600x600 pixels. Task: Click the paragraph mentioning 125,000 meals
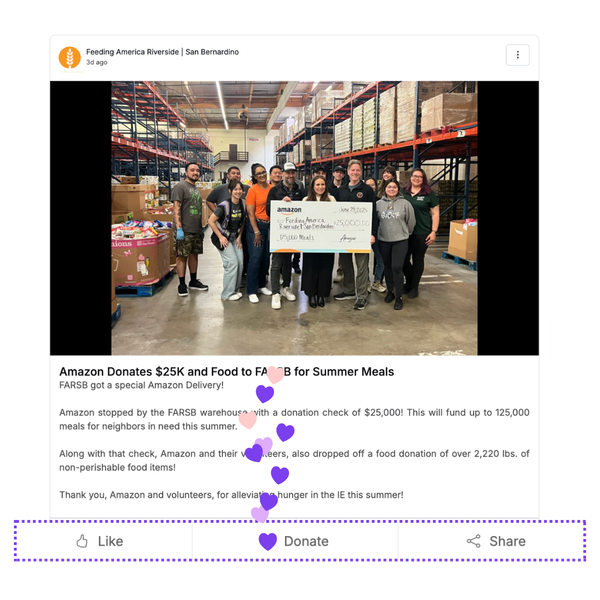(x=294, y=419)
